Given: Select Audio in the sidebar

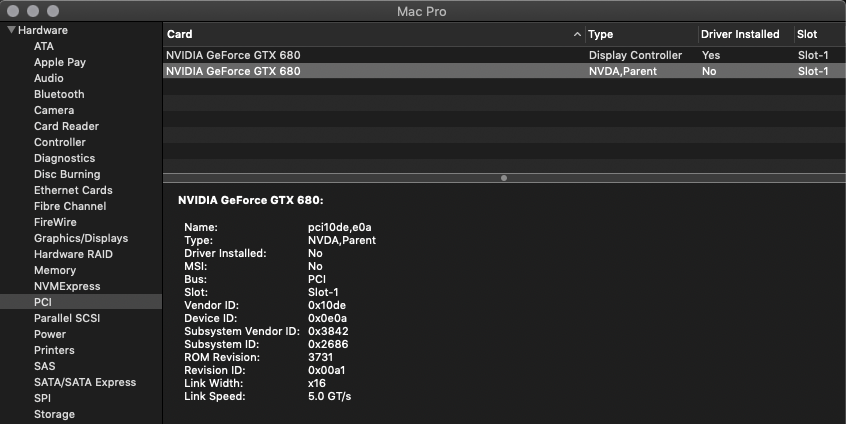Looking at the screenshot, I should click(49, 78).
